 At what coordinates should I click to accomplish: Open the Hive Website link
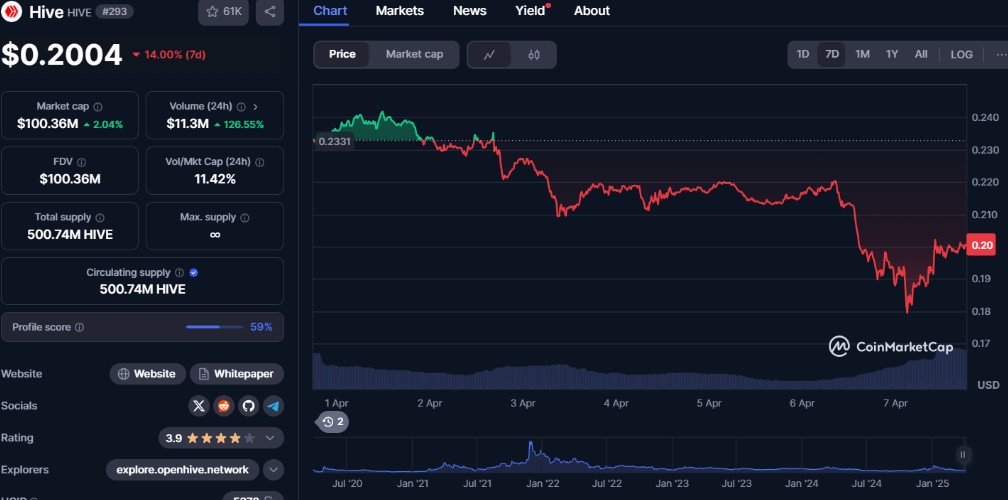[147, 374]
